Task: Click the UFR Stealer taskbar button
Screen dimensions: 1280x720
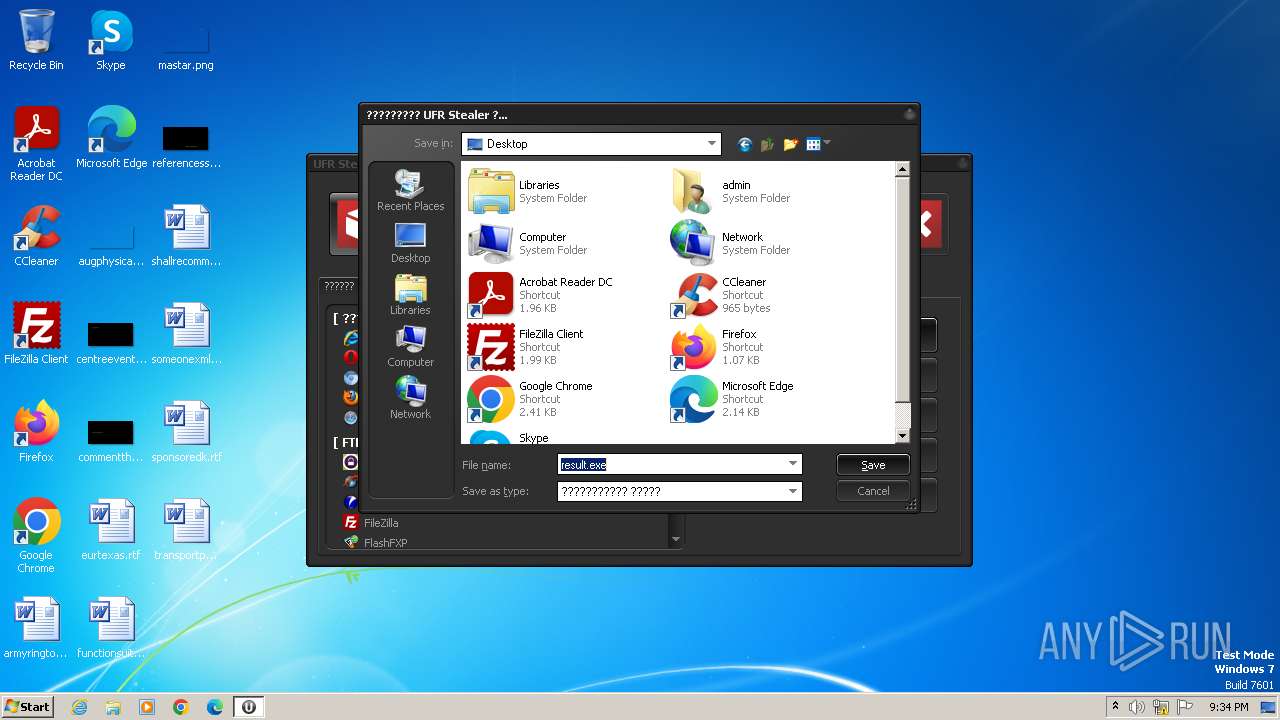Action: pyautogui.click(x=249, y=707)
